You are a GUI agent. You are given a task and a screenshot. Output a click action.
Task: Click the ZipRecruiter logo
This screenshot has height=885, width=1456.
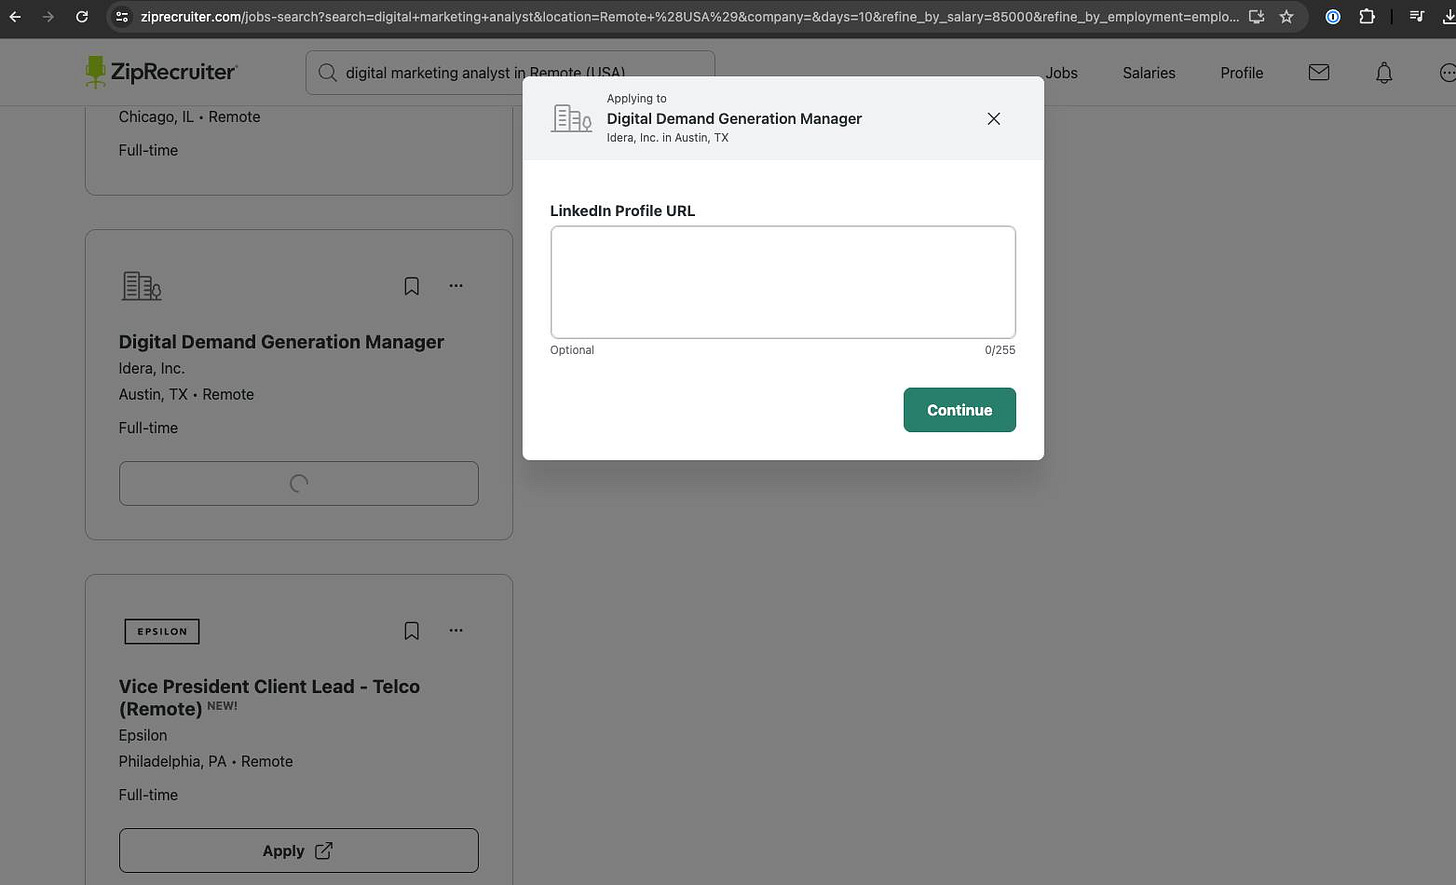coord(161,72)
